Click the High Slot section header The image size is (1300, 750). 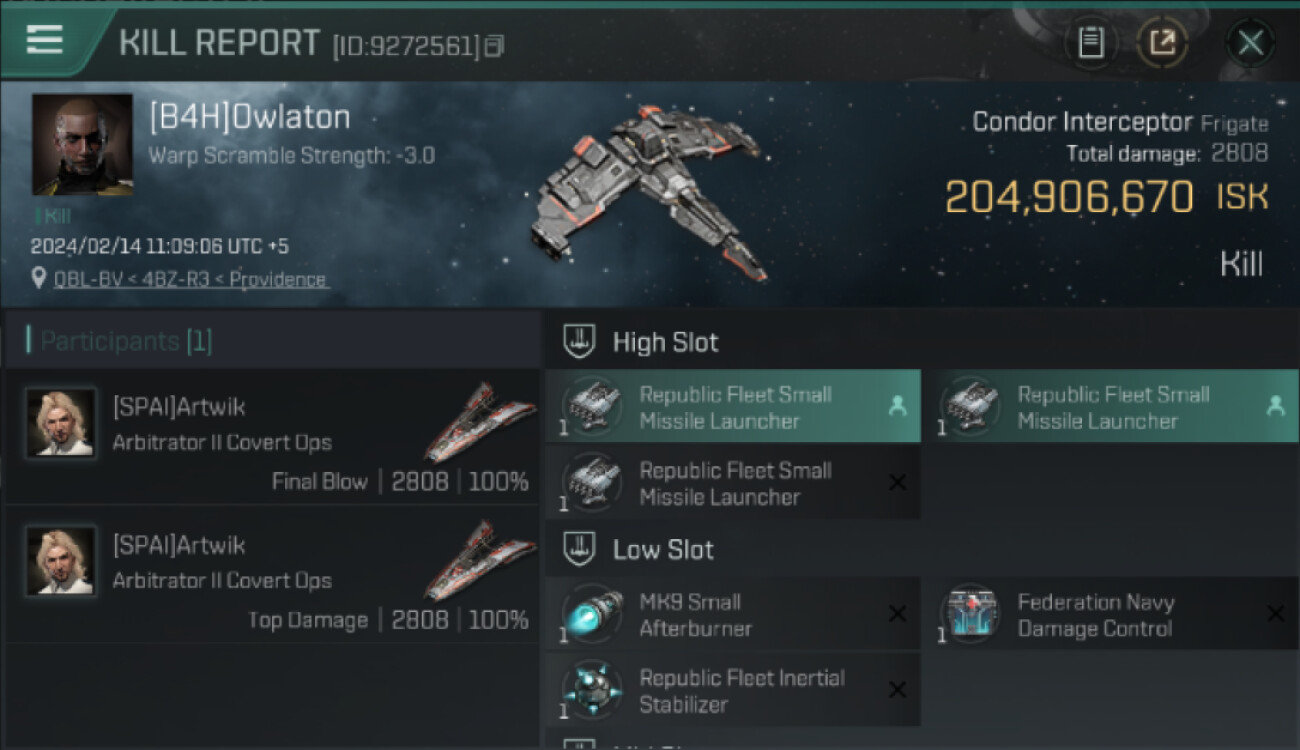[665, 342]
